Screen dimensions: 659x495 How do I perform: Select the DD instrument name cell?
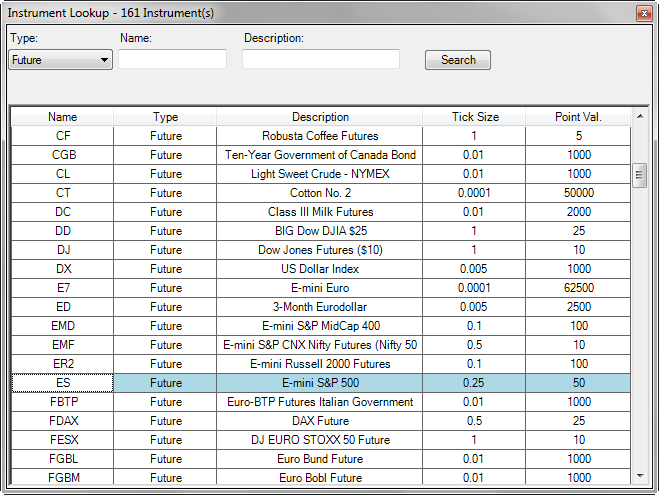pos(63,231)
